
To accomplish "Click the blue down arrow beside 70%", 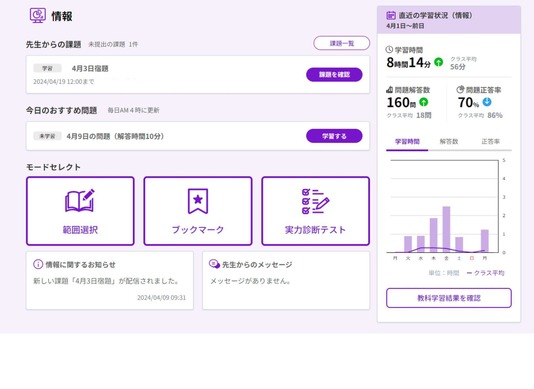I will coord(487,102).
